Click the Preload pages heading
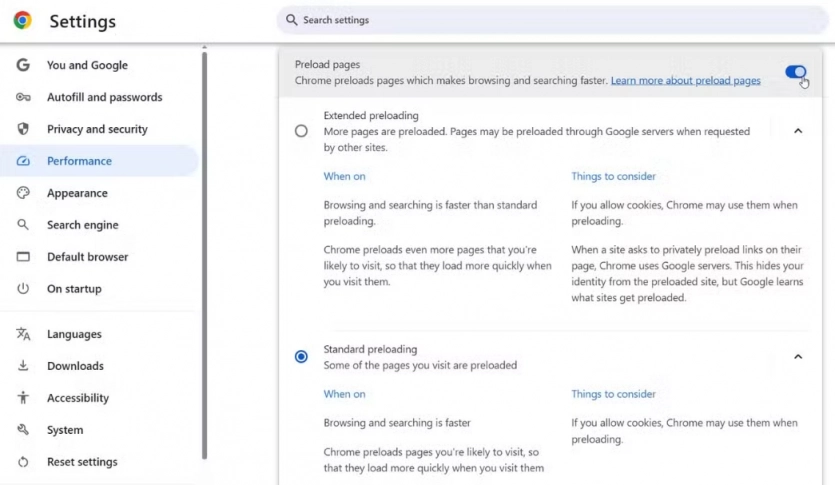The image size is (835, 485). click(328, 64)
